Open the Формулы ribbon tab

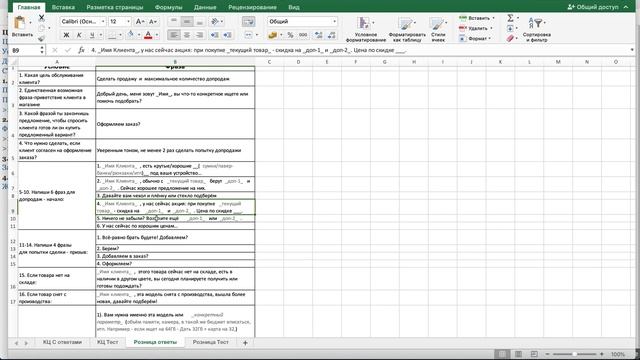tap(169, 7)
